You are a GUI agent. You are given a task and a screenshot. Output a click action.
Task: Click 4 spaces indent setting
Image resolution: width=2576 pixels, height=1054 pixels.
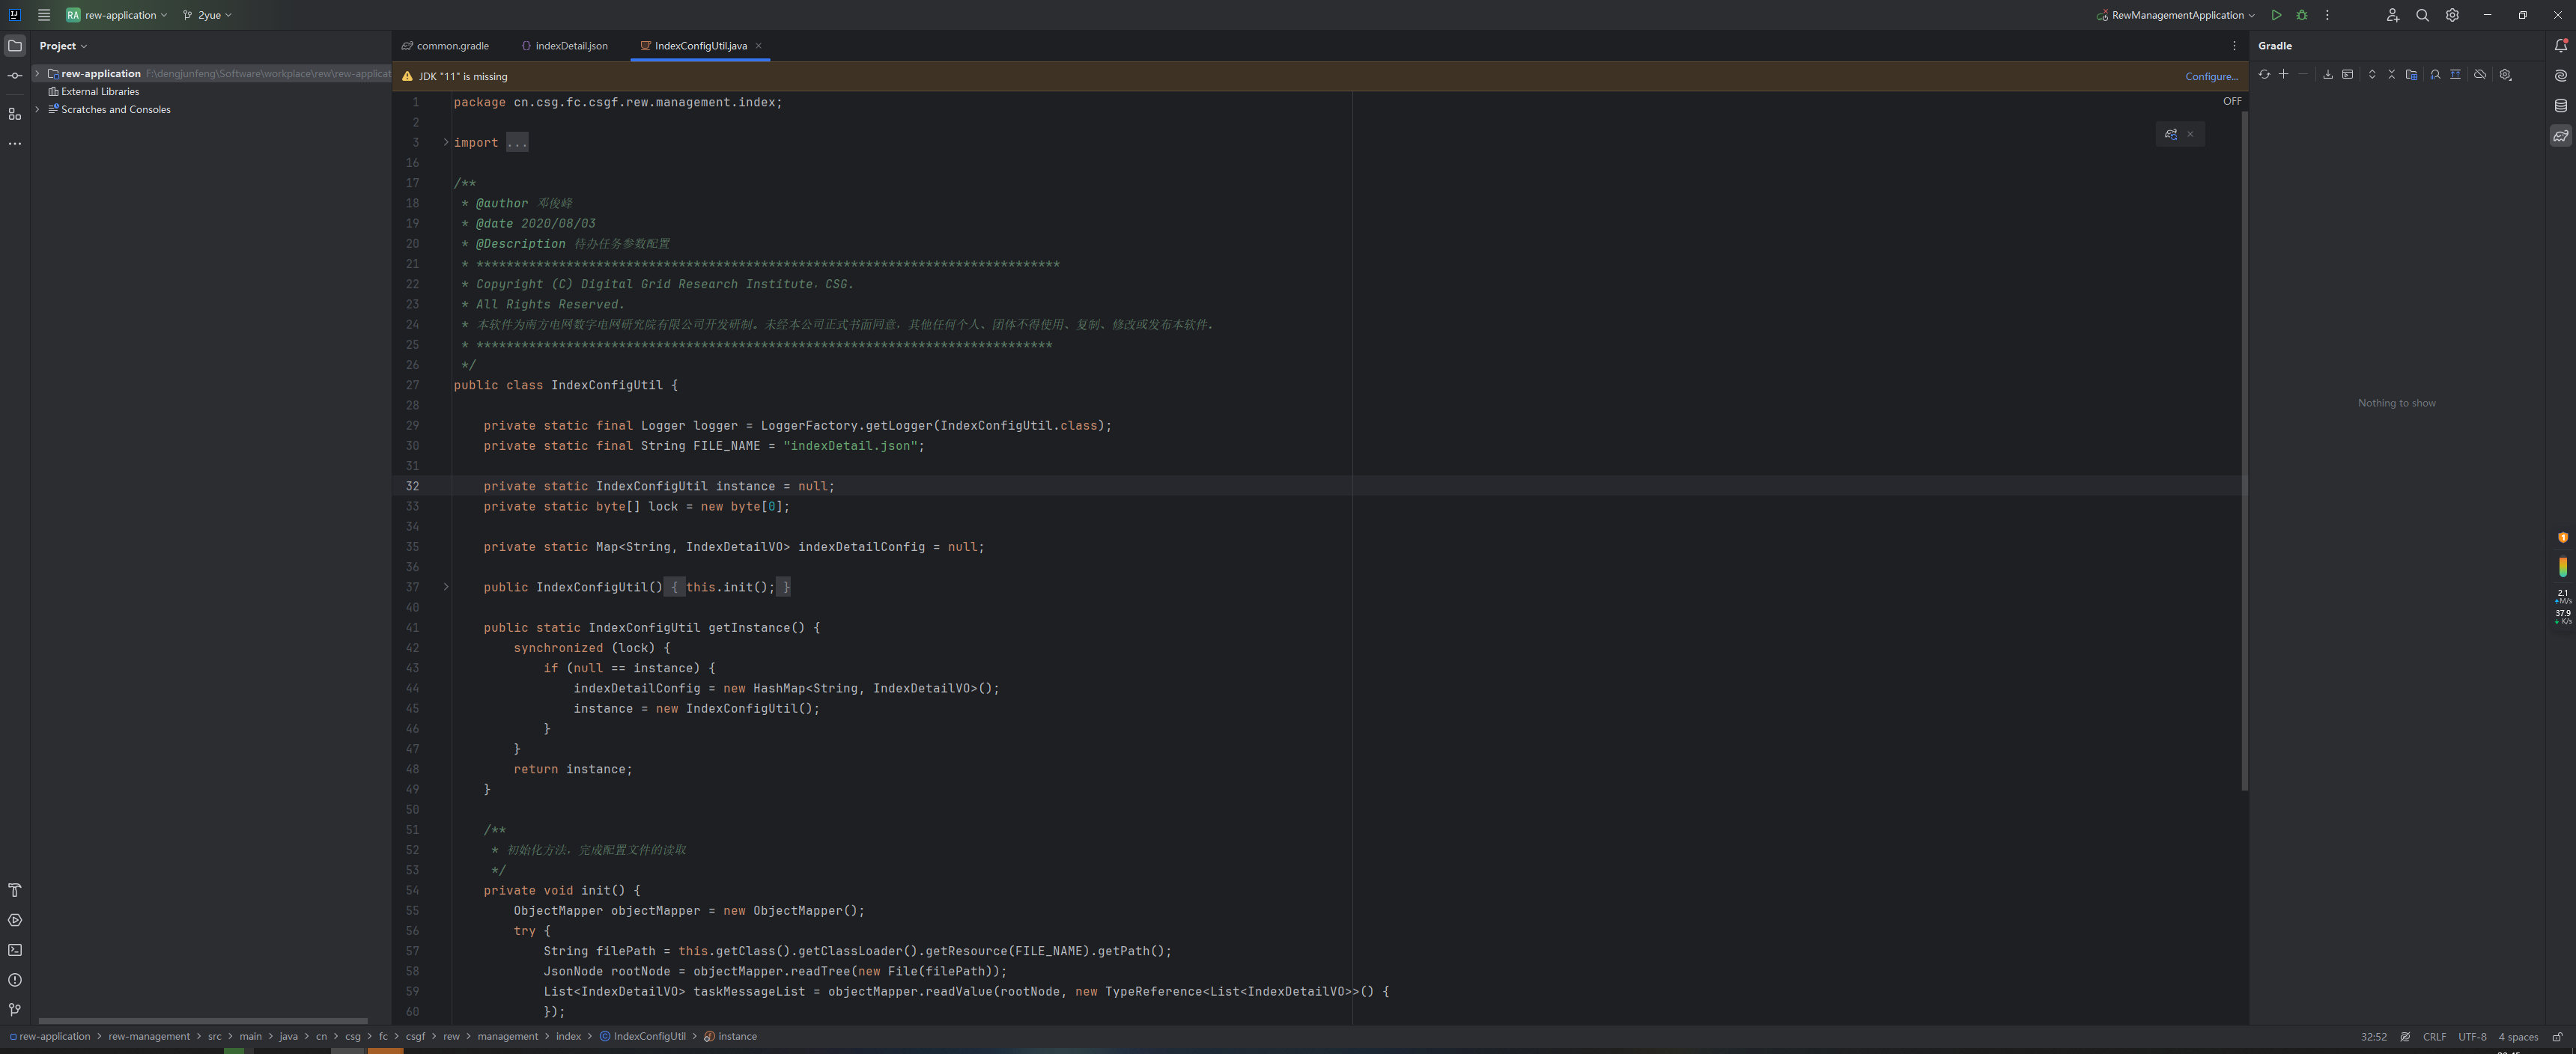click(x=2518, y=1037)
